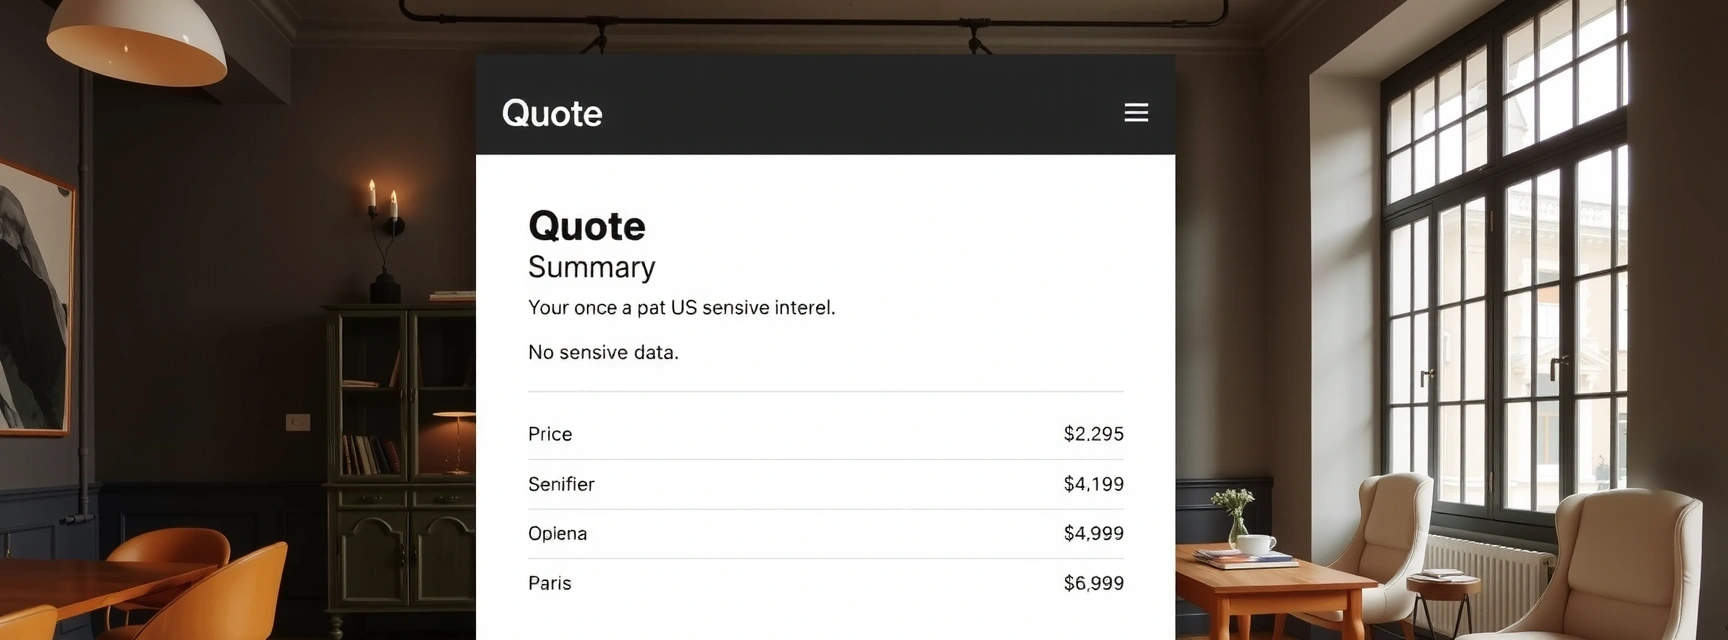Viewport: 1728px width, 640px height.
Task: Select the Paris row label
Action: click(x=549, y=583)
